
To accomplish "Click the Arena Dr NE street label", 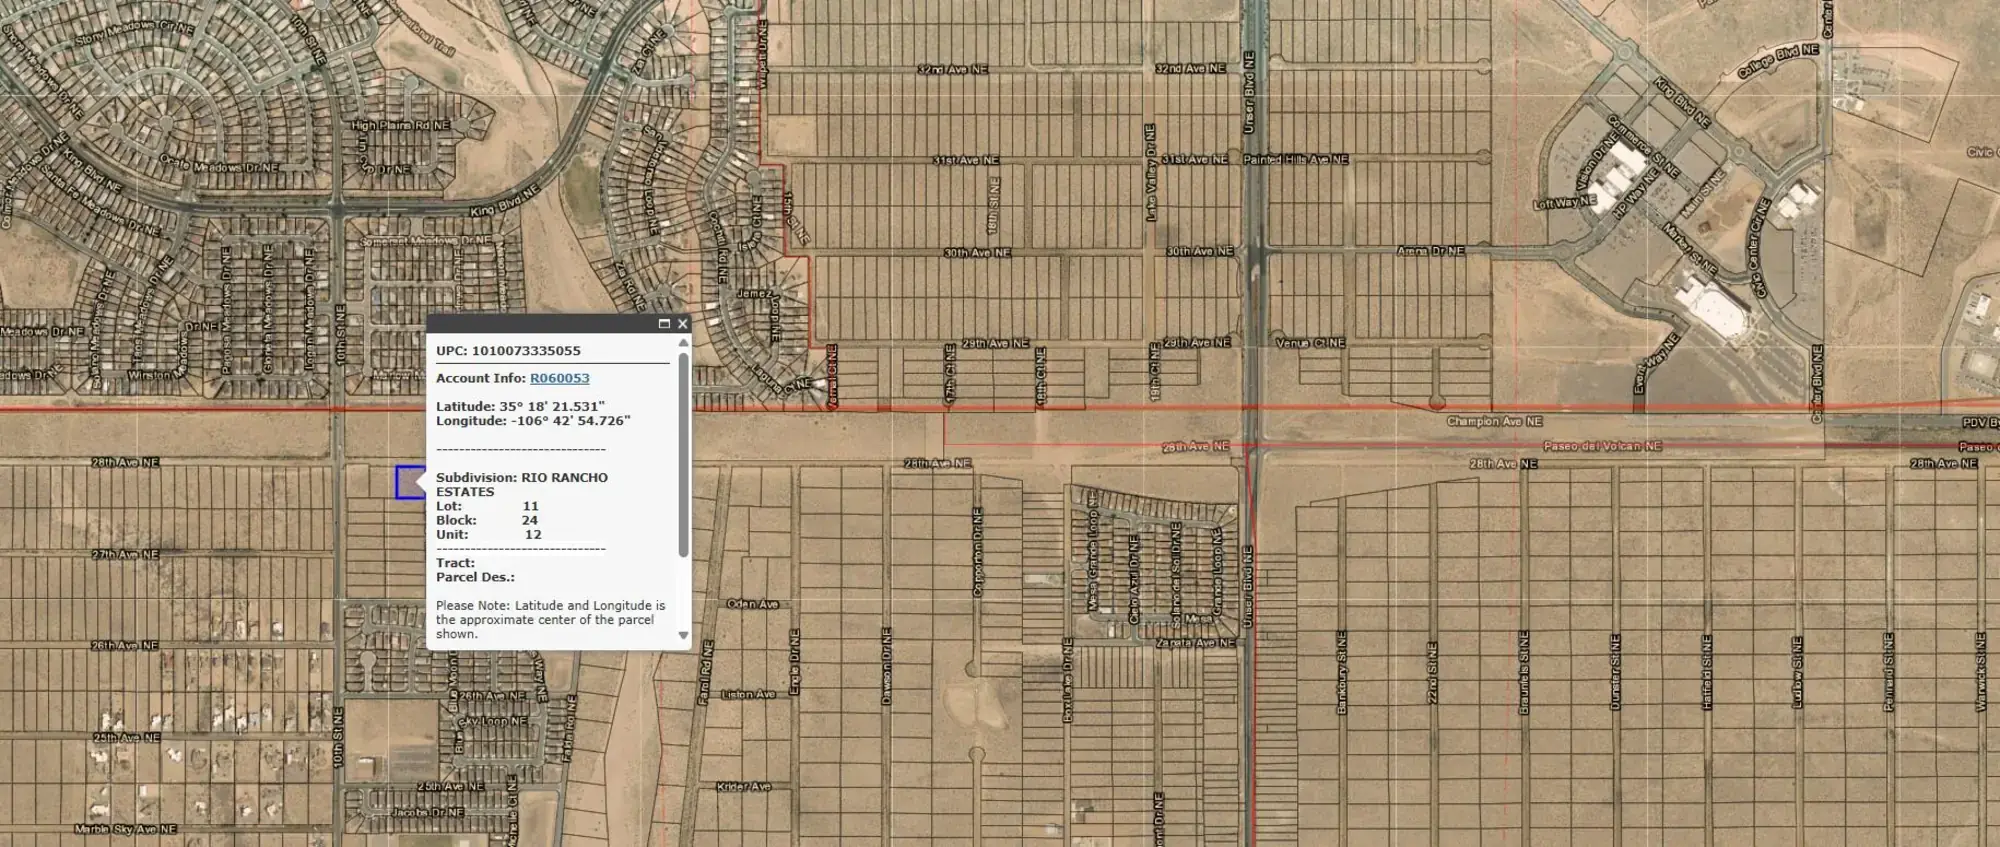I will [x=1430, y=251].
